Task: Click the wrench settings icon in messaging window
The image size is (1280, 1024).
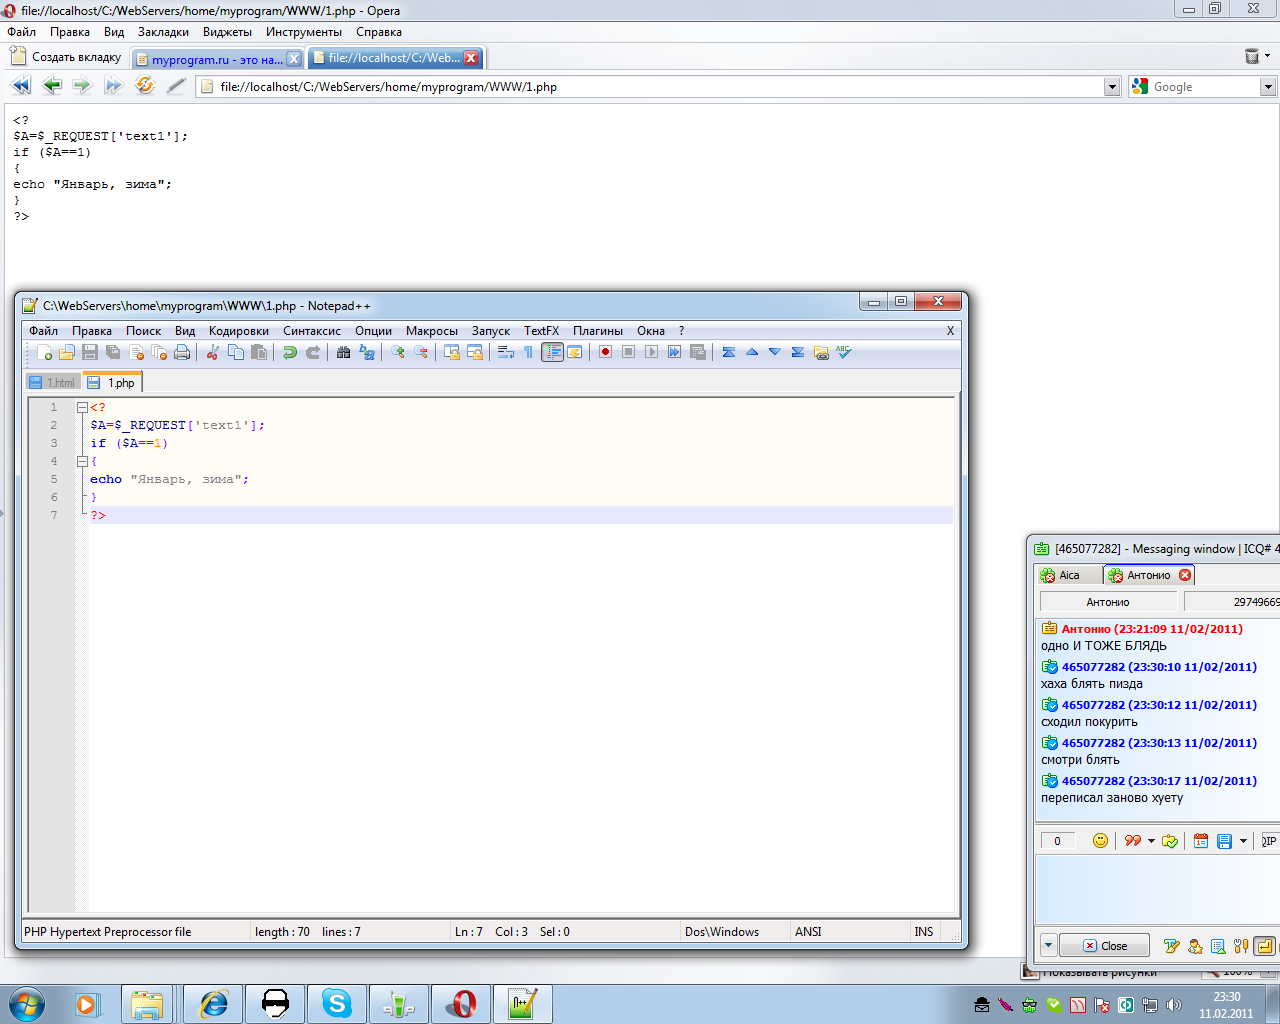Action: click(x=1241, y=946)
